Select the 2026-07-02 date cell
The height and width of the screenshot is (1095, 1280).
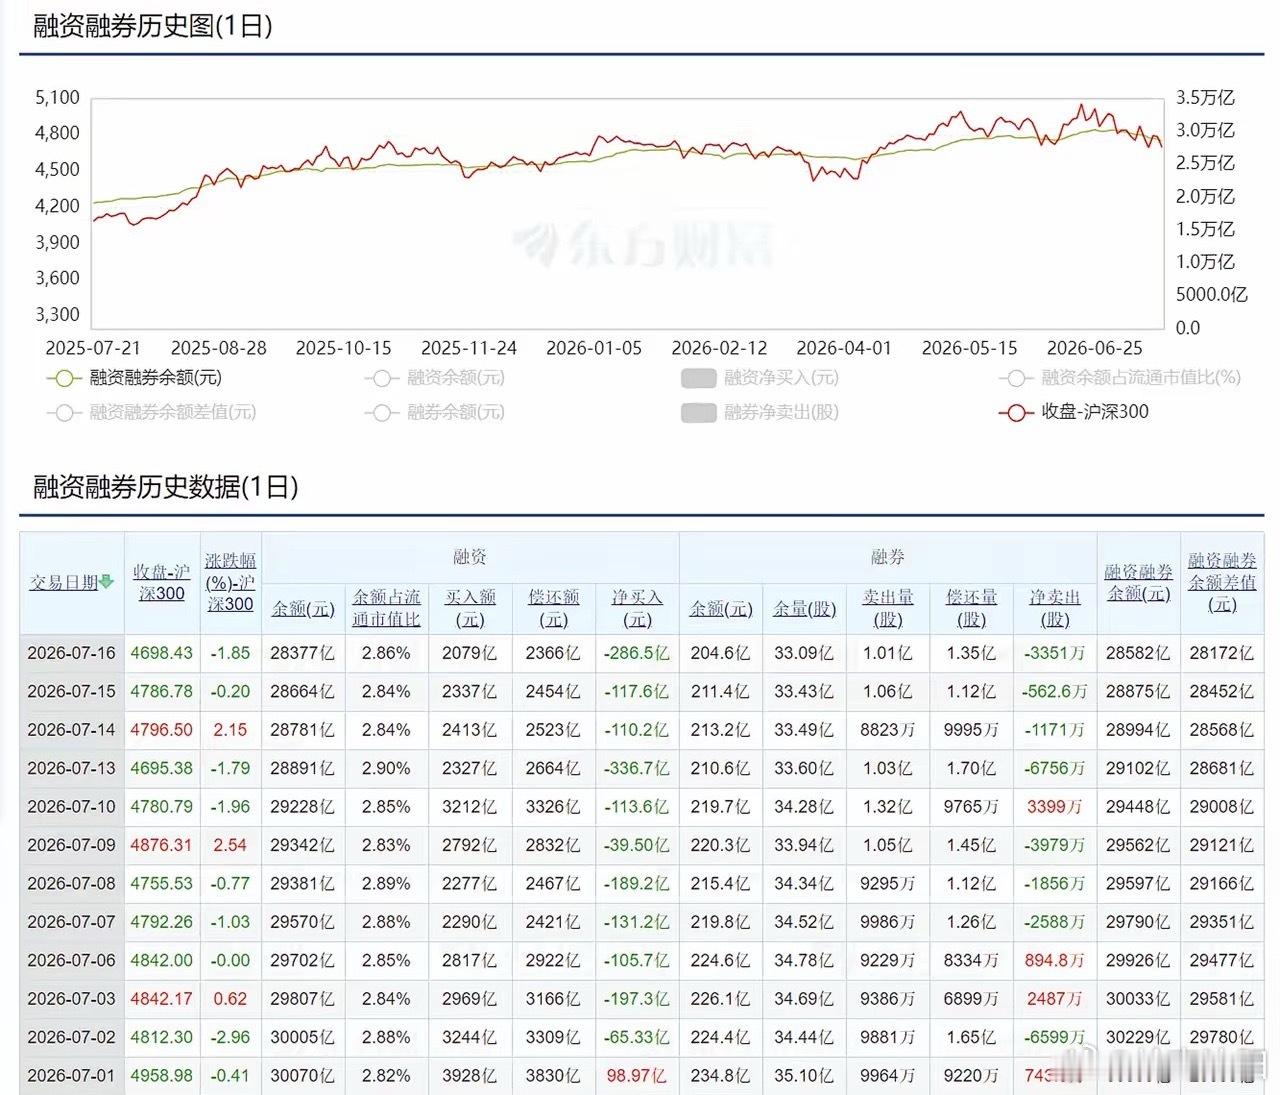71,1038
